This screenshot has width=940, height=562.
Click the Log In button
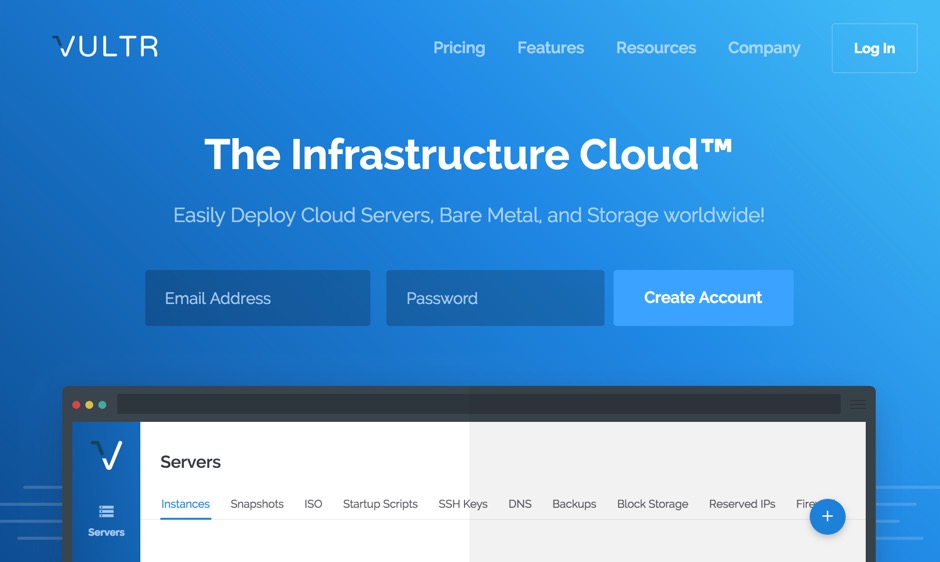click(x=874, y=48)
